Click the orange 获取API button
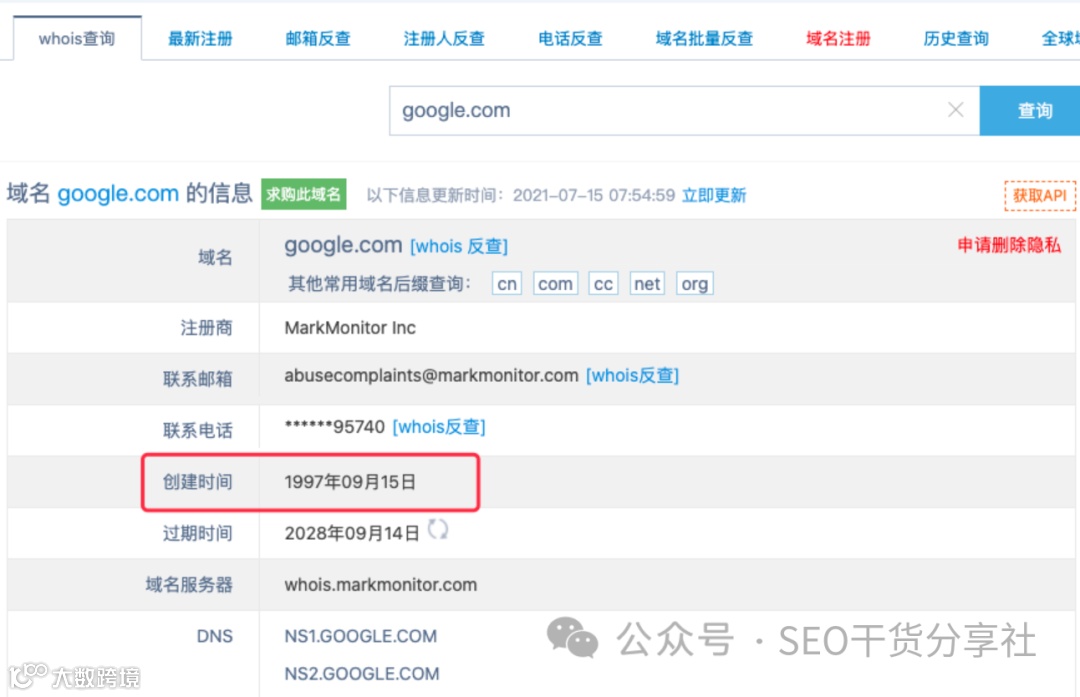 click(x=1040, y=196)
